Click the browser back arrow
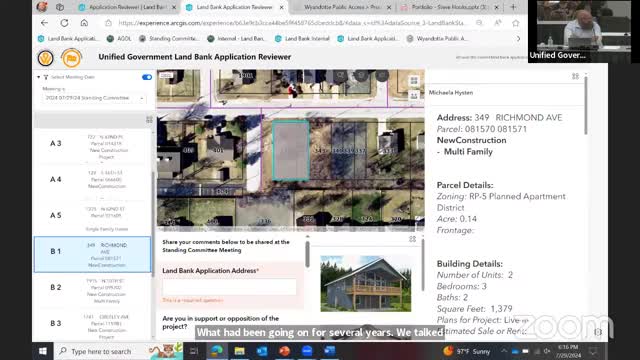Image resolution: width=640 pixels, height=360 pixels. pos(44,23)
